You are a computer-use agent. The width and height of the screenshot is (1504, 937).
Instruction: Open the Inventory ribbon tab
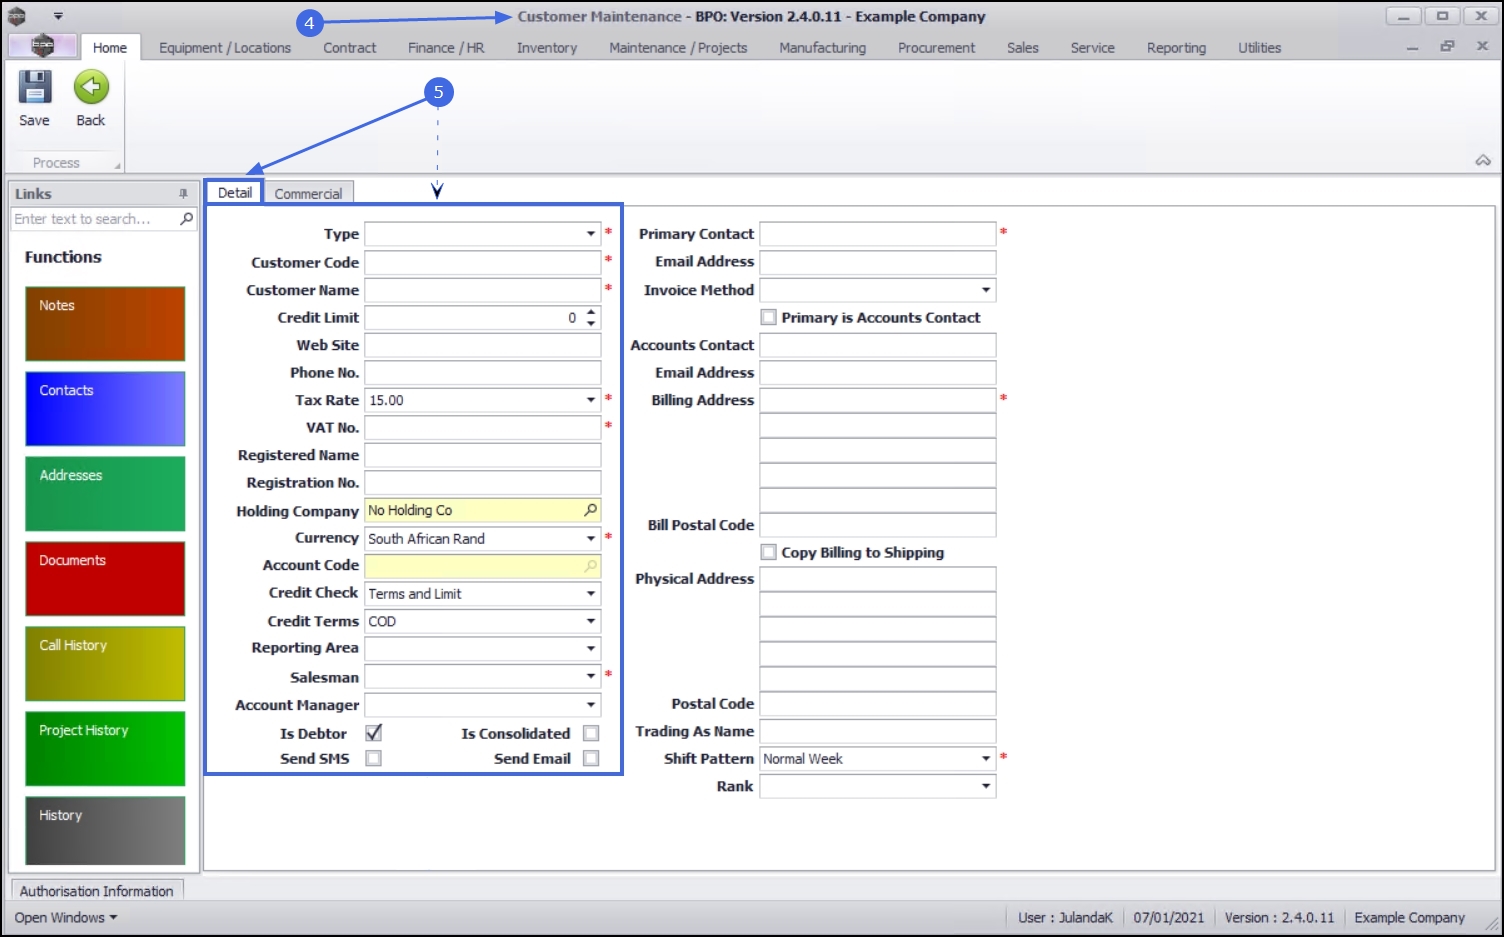pyautogui.click(x=547, y=47)
